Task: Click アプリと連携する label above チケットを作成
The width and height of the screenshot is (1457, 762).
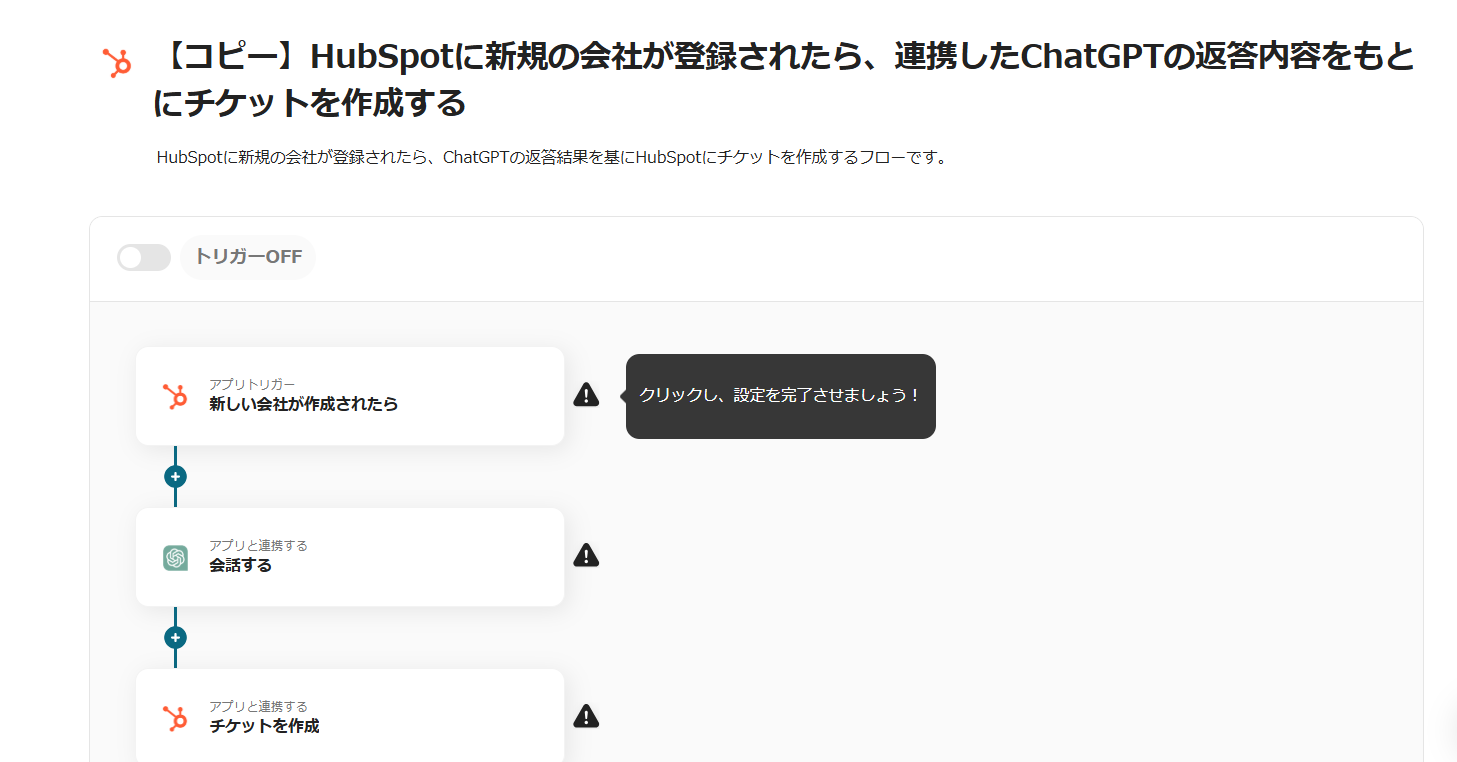Action: click(x=258, y=706)
